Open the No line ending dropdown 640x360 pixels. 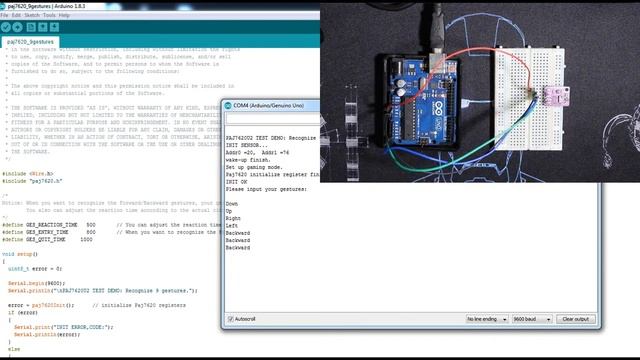[x=487, y=319]
